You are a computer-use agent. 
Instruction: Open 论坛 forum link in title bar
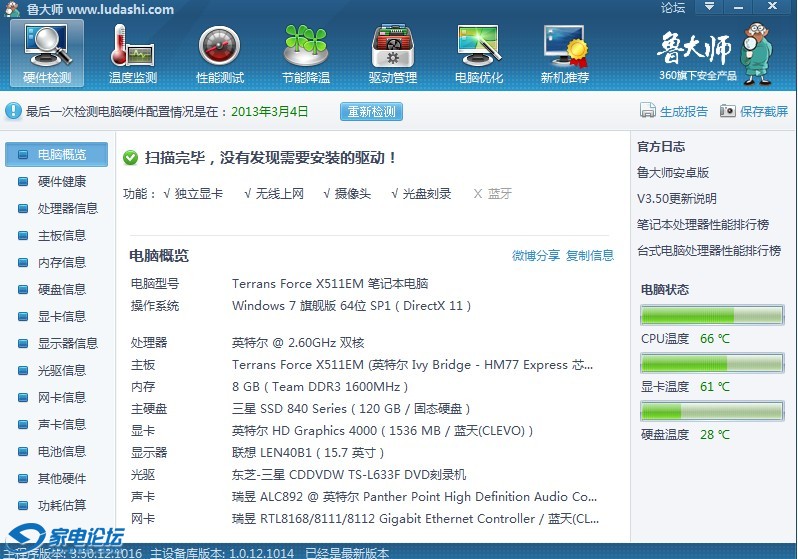click(x=673, y=8)
